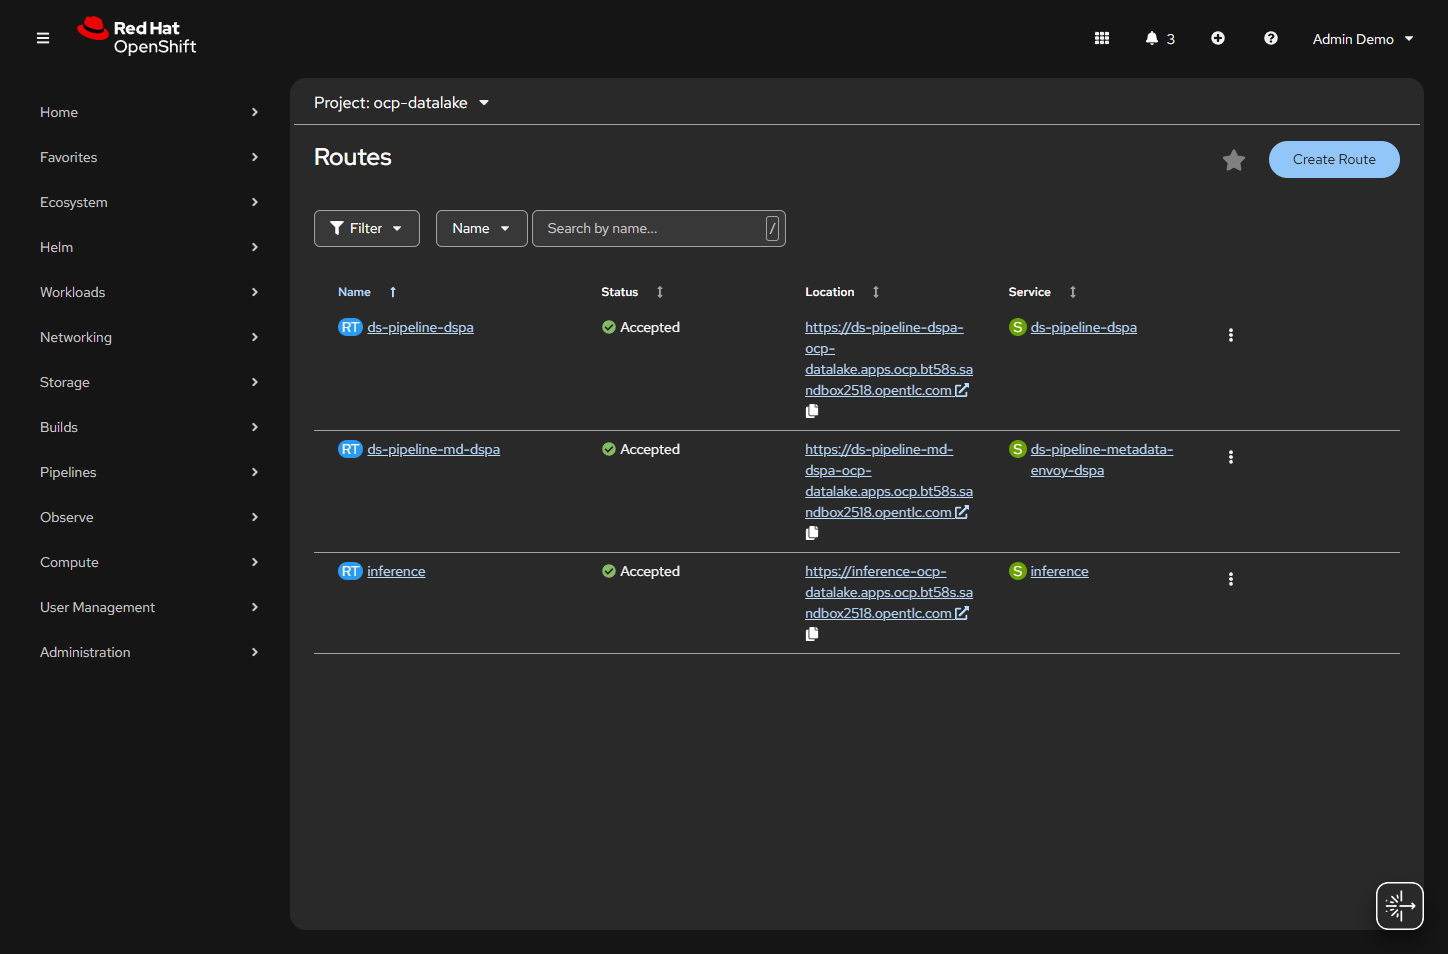Open the Project ocp-datalake selector
Viewport: 1448px width, 954px height.
(x=402, y=103)
